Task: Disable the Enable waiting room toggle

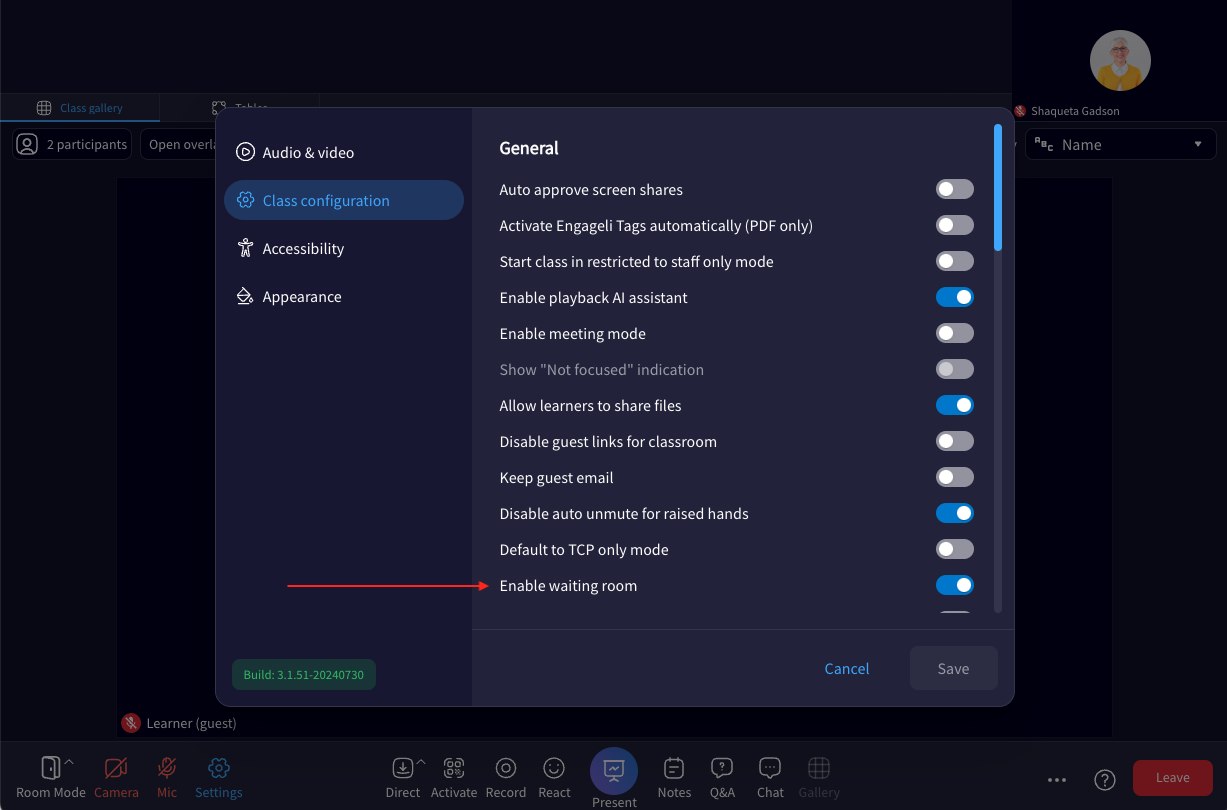Action: (955, 585)
